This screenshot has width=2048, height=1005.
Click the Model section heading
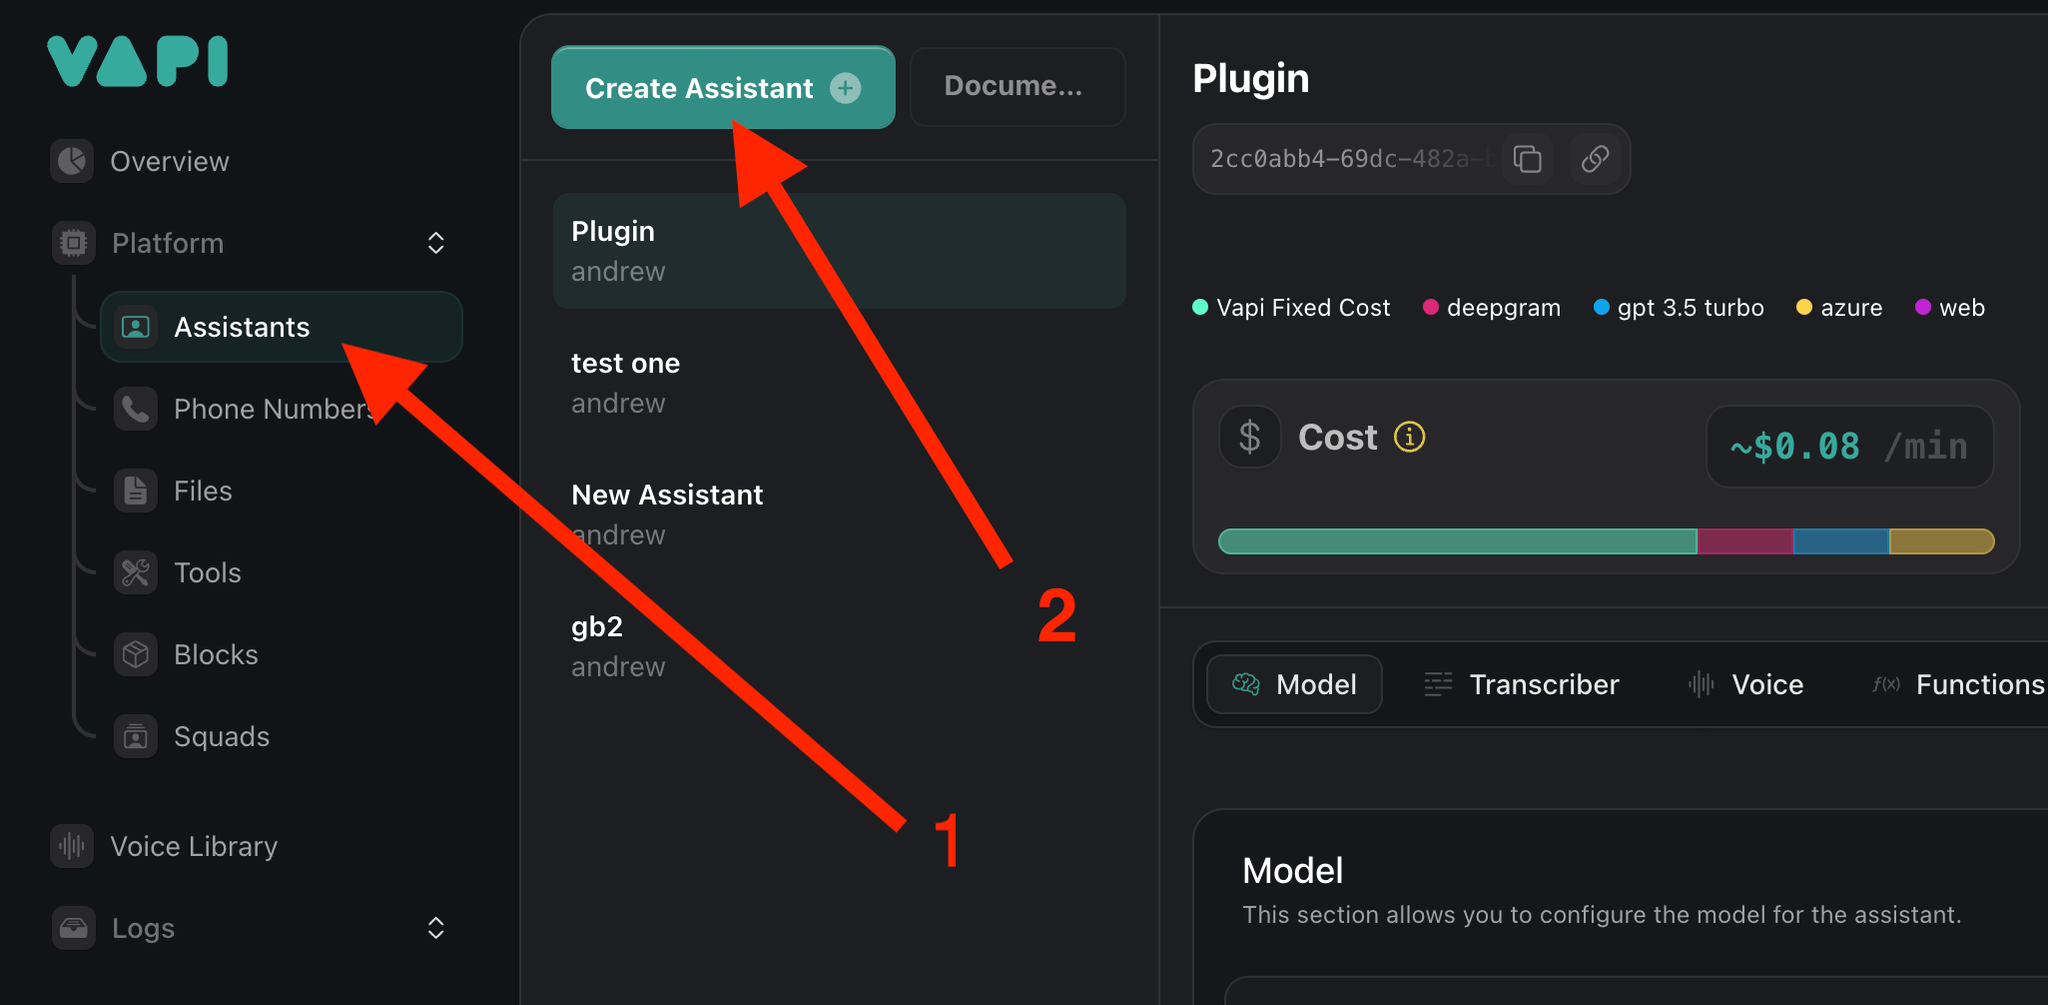[x=1292, y=871]
